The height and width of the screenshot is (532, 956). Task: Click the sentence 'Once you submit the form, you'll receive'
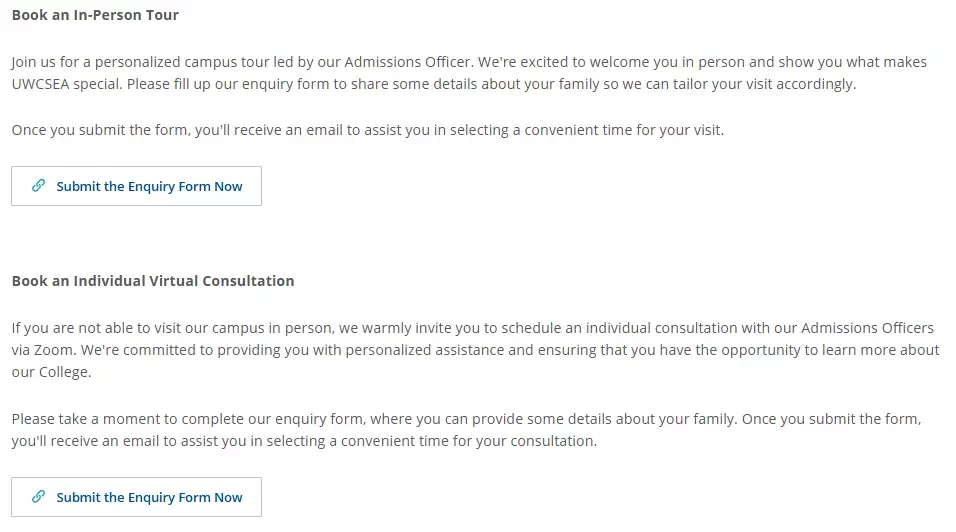(368, 130)
